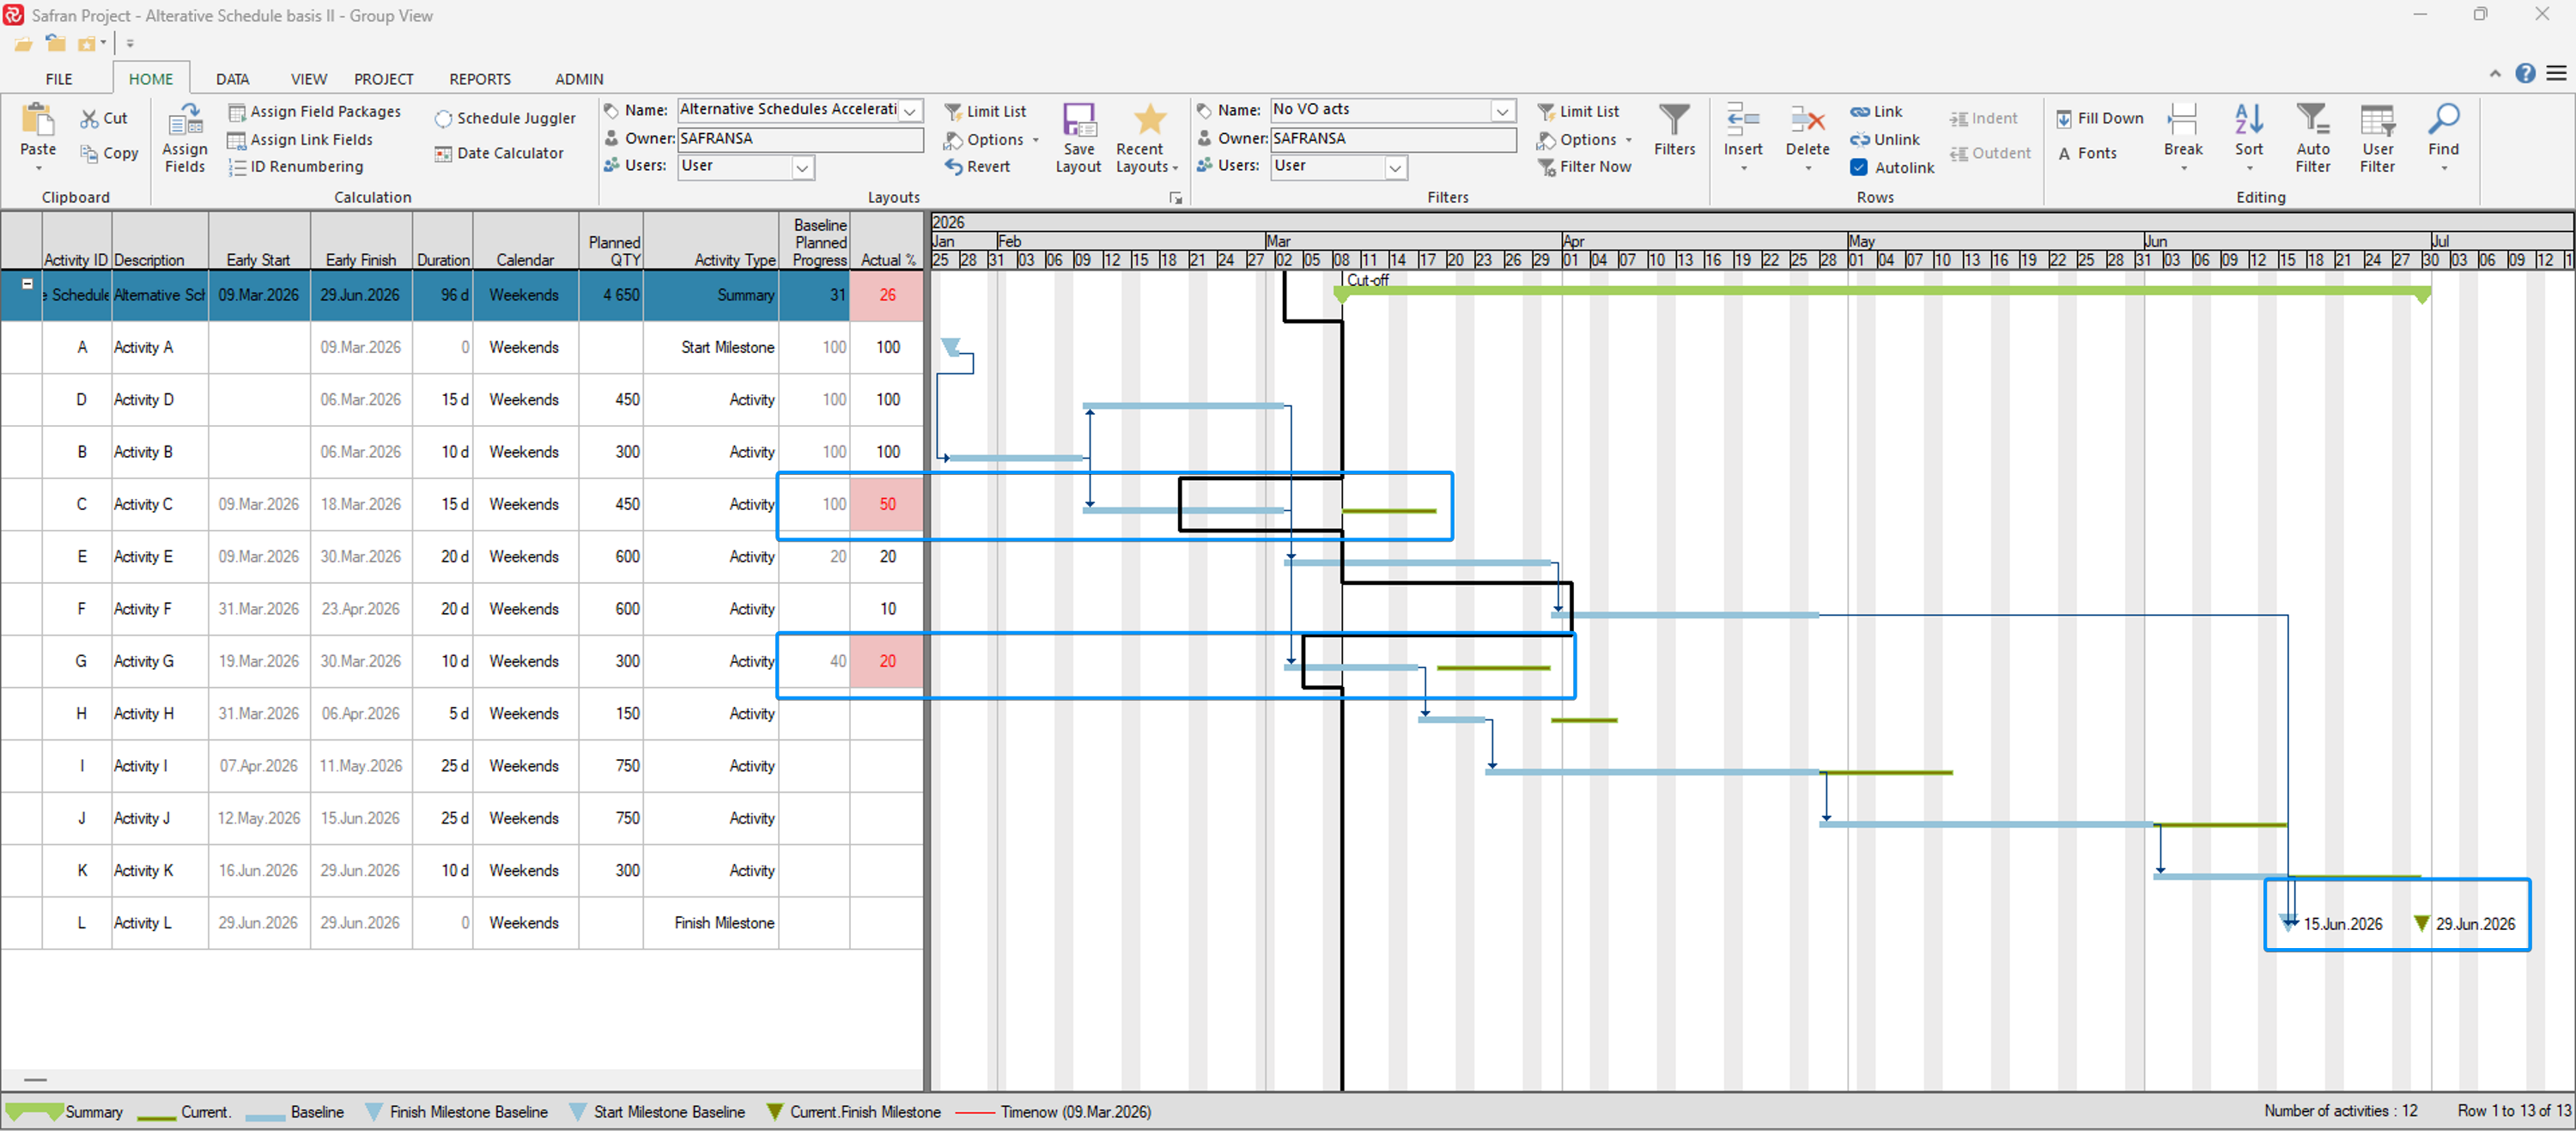Expand the filter Name dropdown

click(1501, 111)
